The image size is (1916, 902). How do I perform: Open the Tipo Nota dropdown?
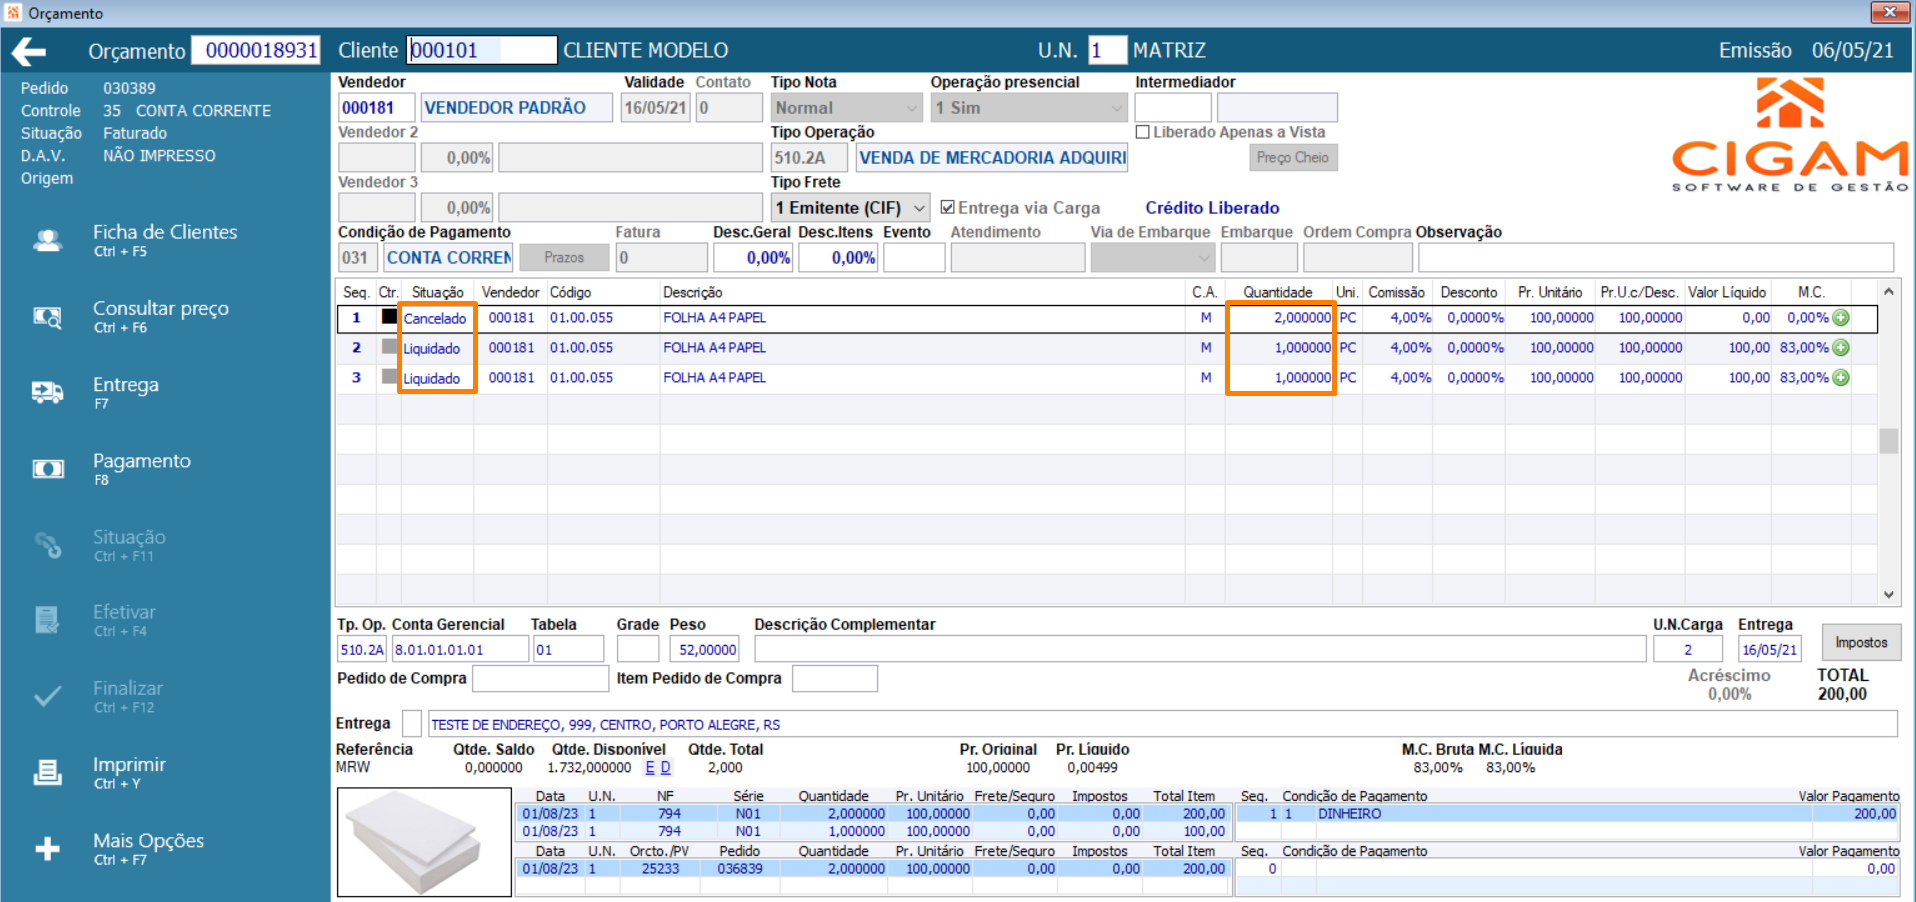pos(911,108)
